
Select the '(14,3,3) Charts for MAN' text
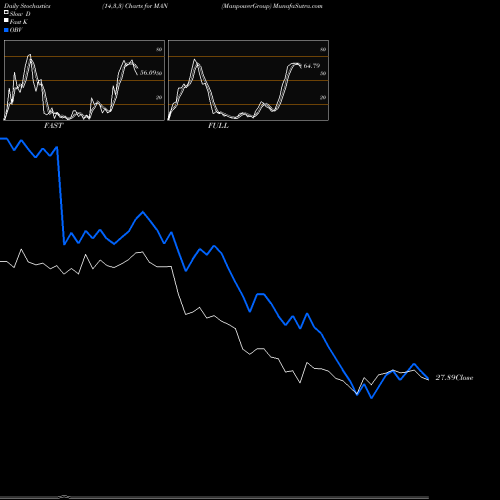click(x=135, y=6)
